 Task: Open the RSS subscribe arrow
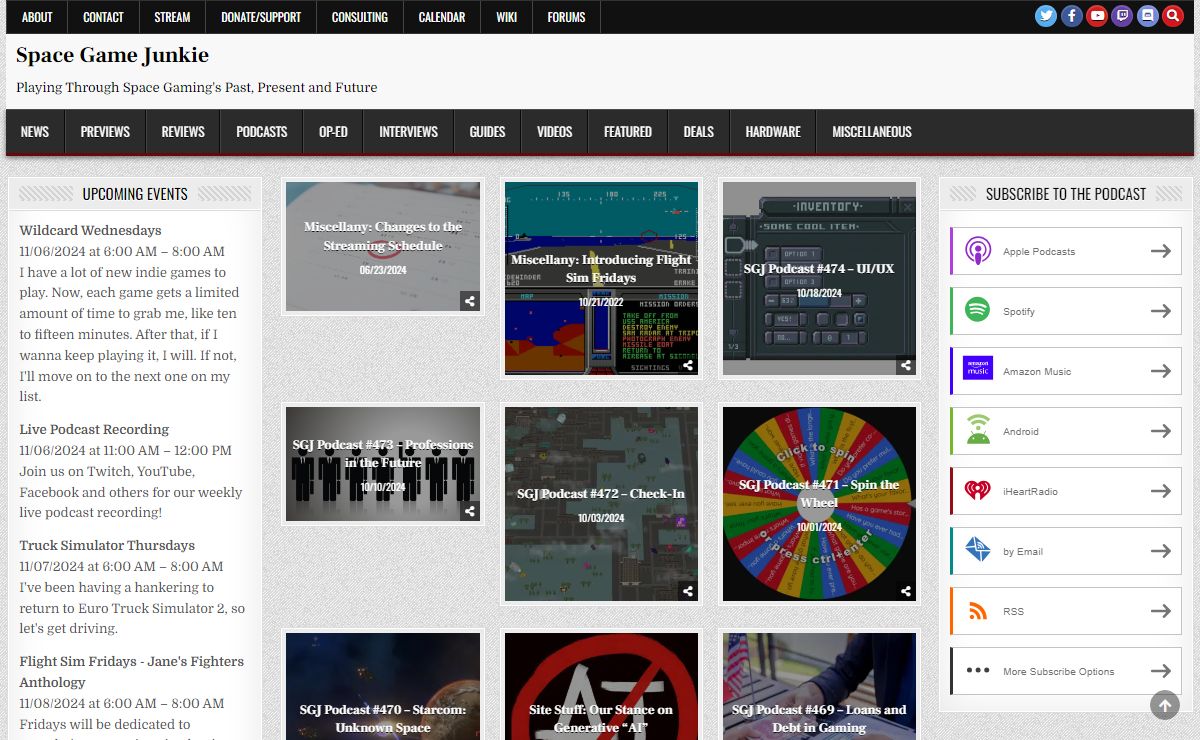1160,611
